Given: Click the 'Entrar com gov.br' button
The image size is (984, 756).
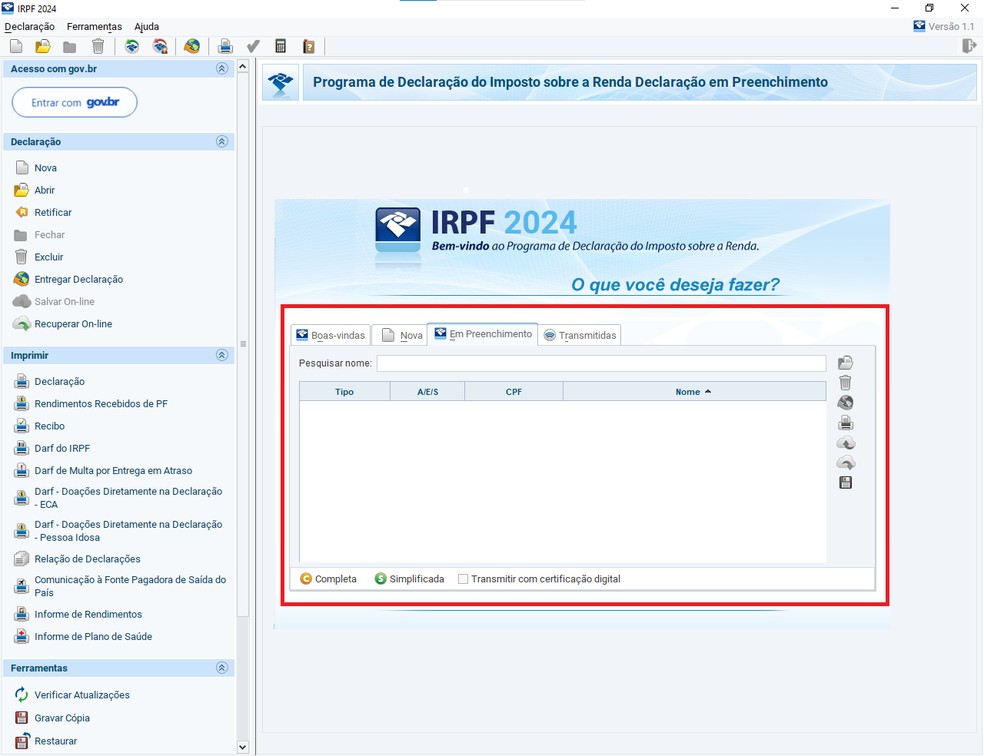Looking at the screenshot, I should click(x=74, y=102).
